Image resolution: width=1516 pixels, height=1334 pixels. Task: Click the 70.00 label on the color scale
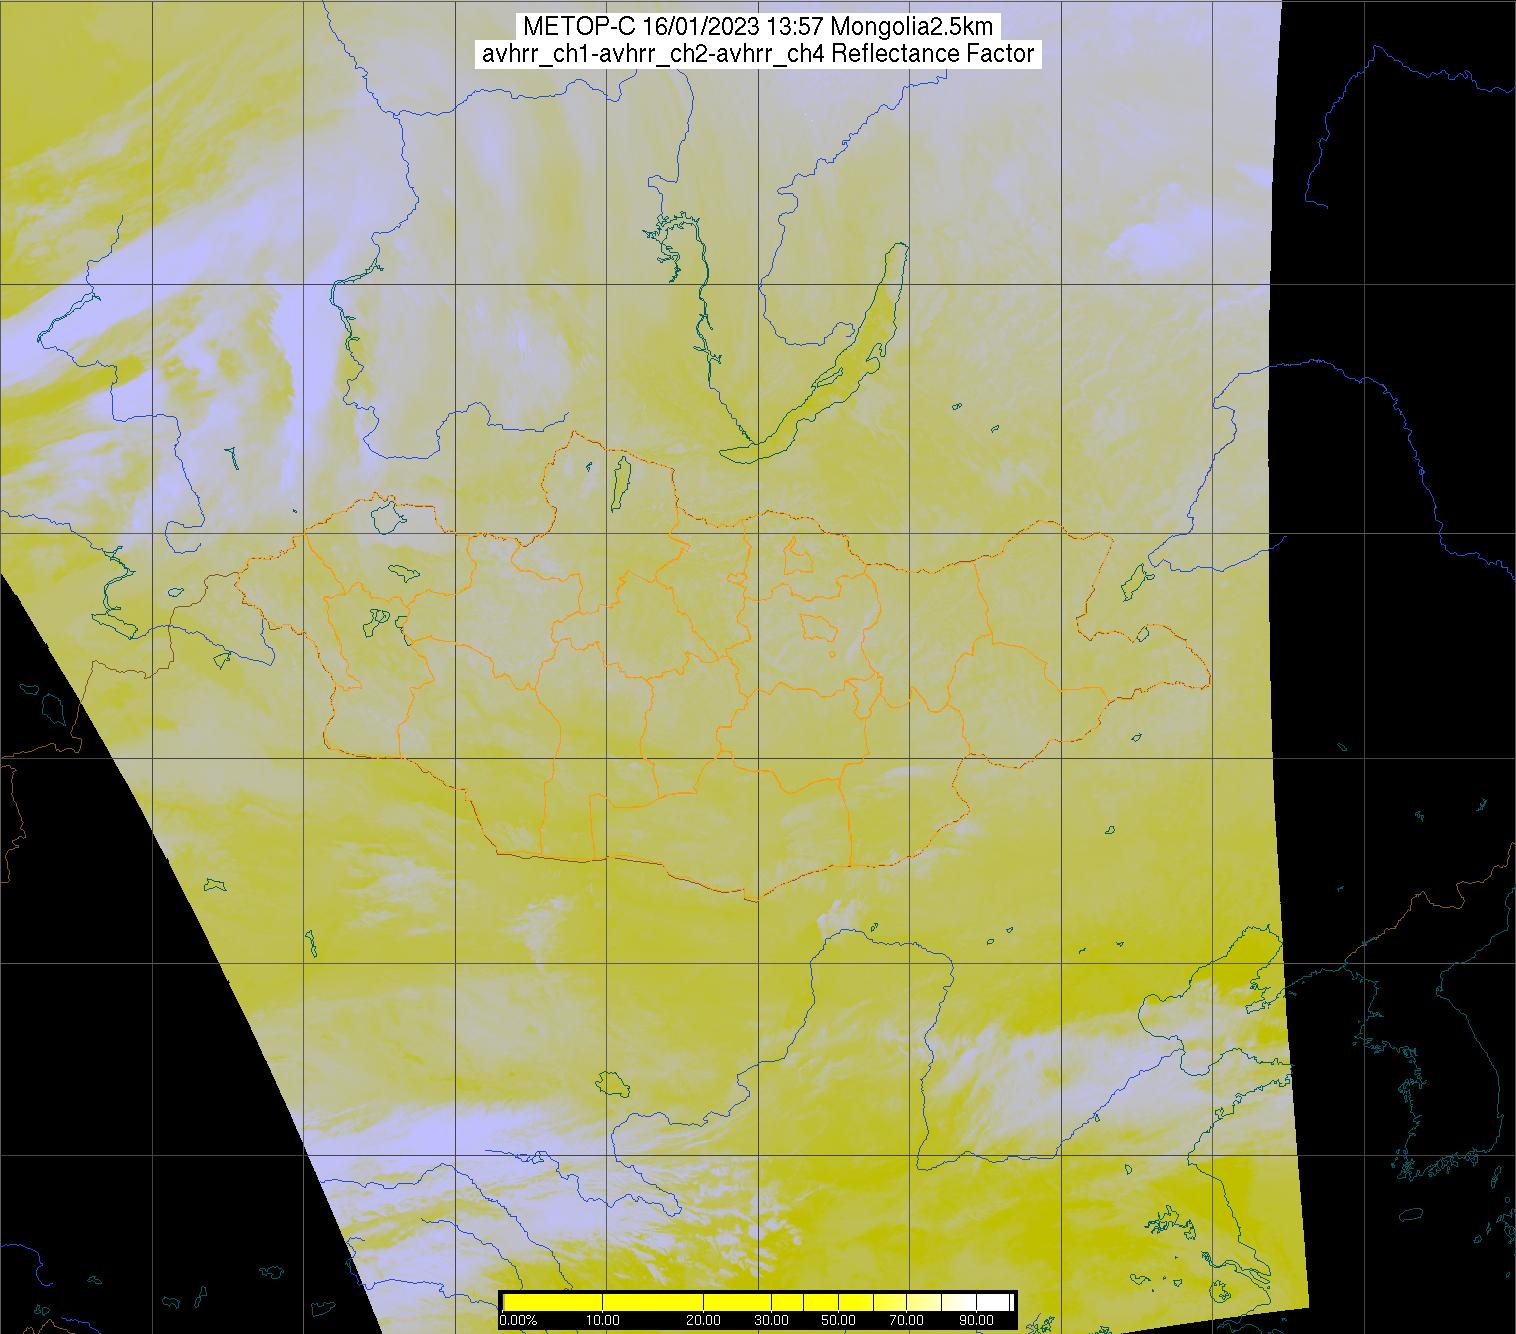pyautogui.click(x=906, y=1321)
